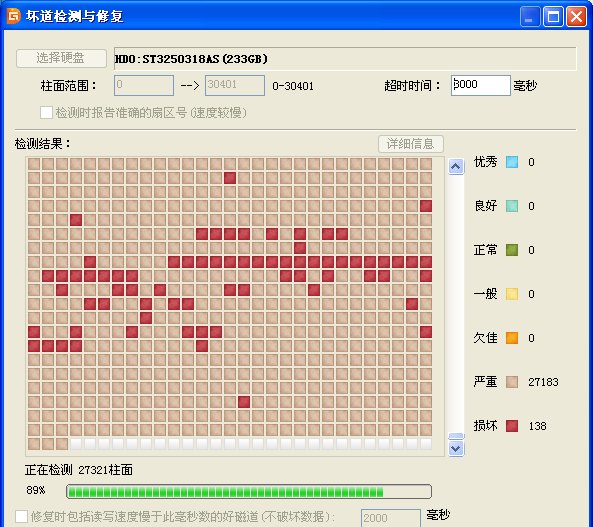Click the DiskGenius app icon in title bar
Viewport: 593px width, 527px height.
pyautogui.click(x=14, y=16)
